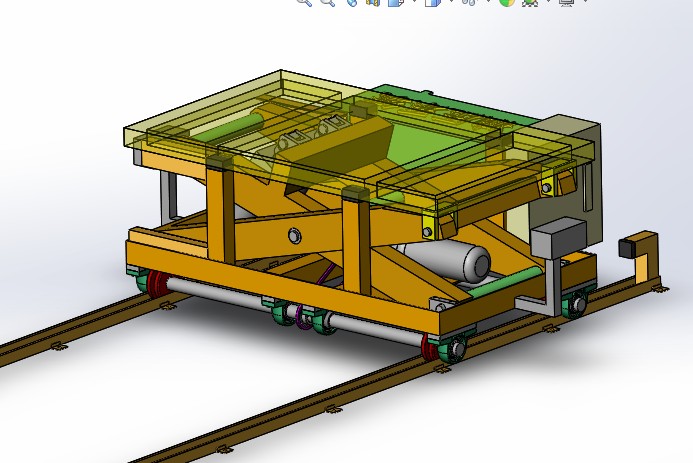
Task: Select the Zoom to Area magnifier icon
Action: (327, 2)
